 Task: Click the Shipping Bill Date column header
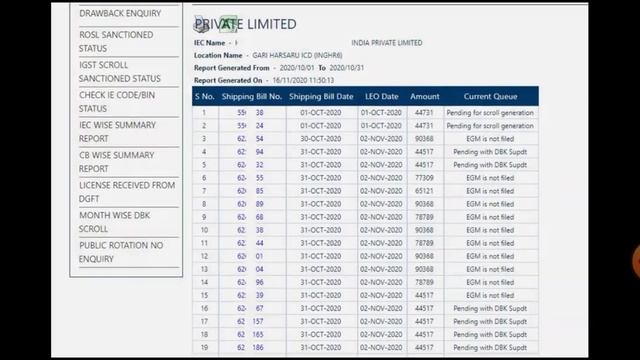321,97
